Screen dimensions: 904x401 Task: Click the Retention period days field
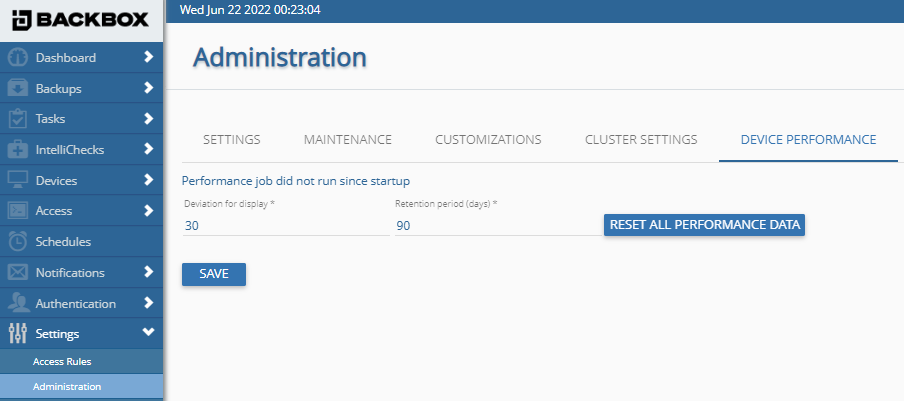click(x=495, y=226)
